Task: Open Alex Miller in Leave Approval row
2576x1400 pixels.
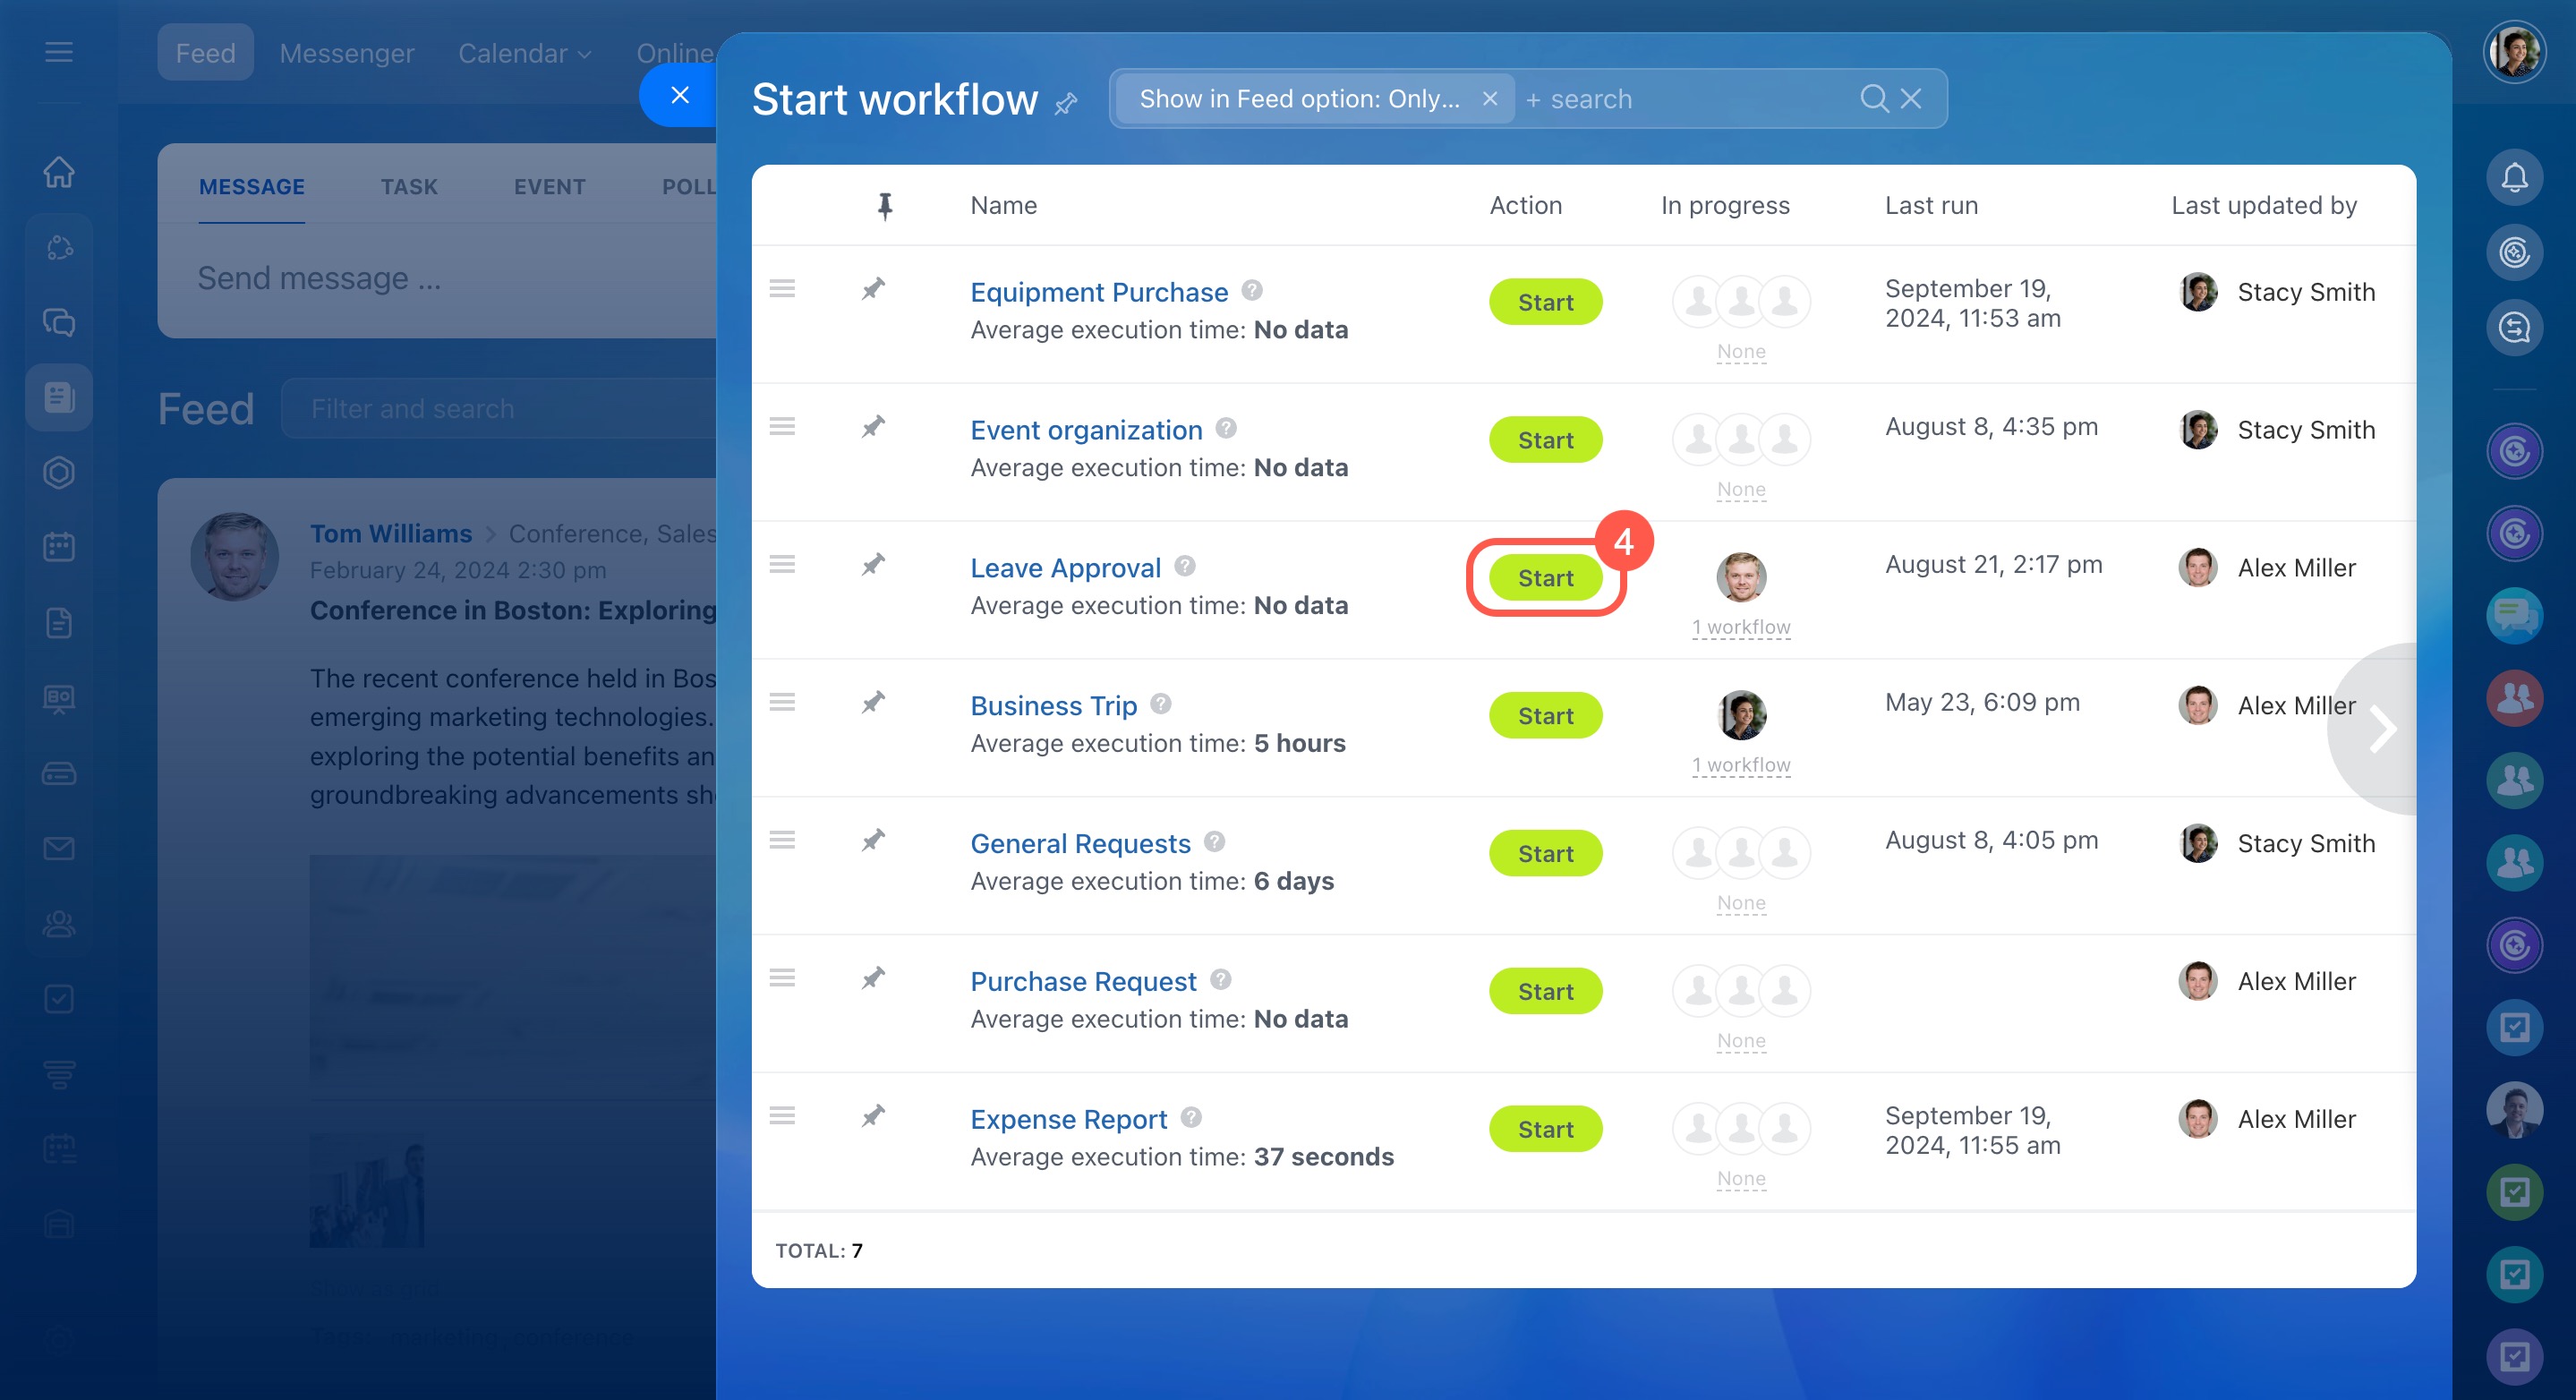Action: click(2296, 568)
